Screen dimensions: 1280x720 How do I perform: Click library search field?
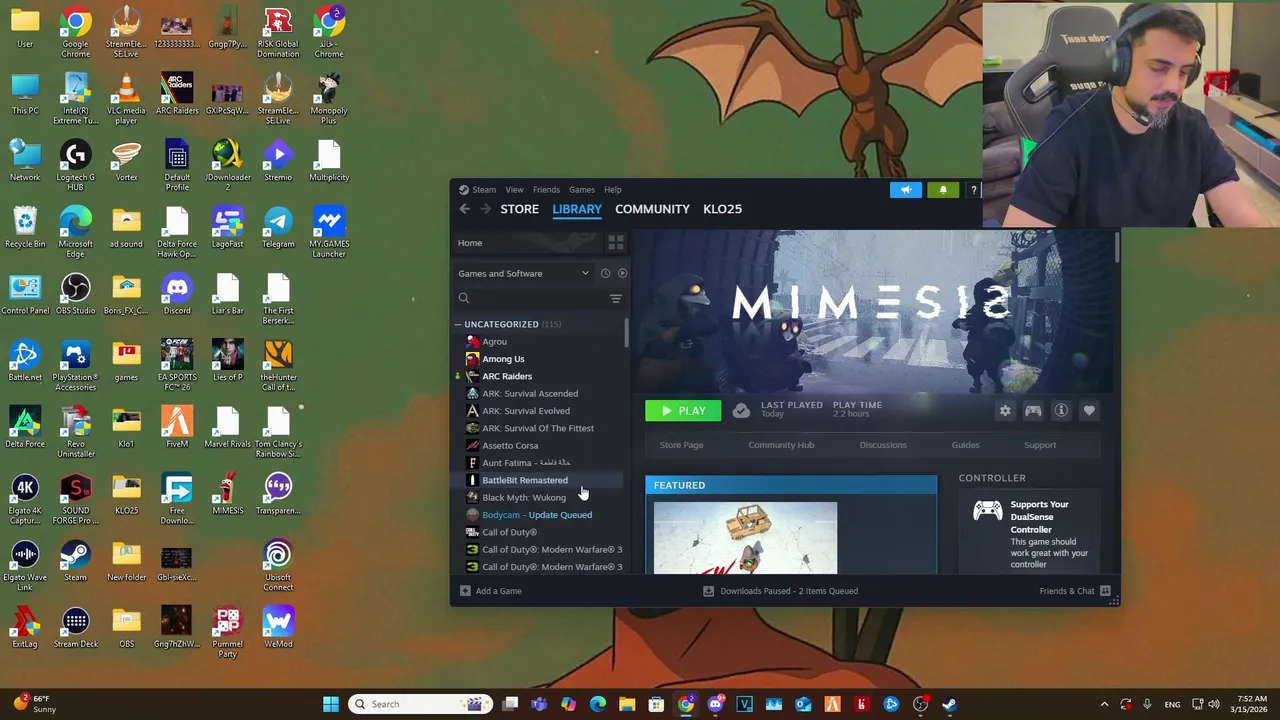point(531,298)
